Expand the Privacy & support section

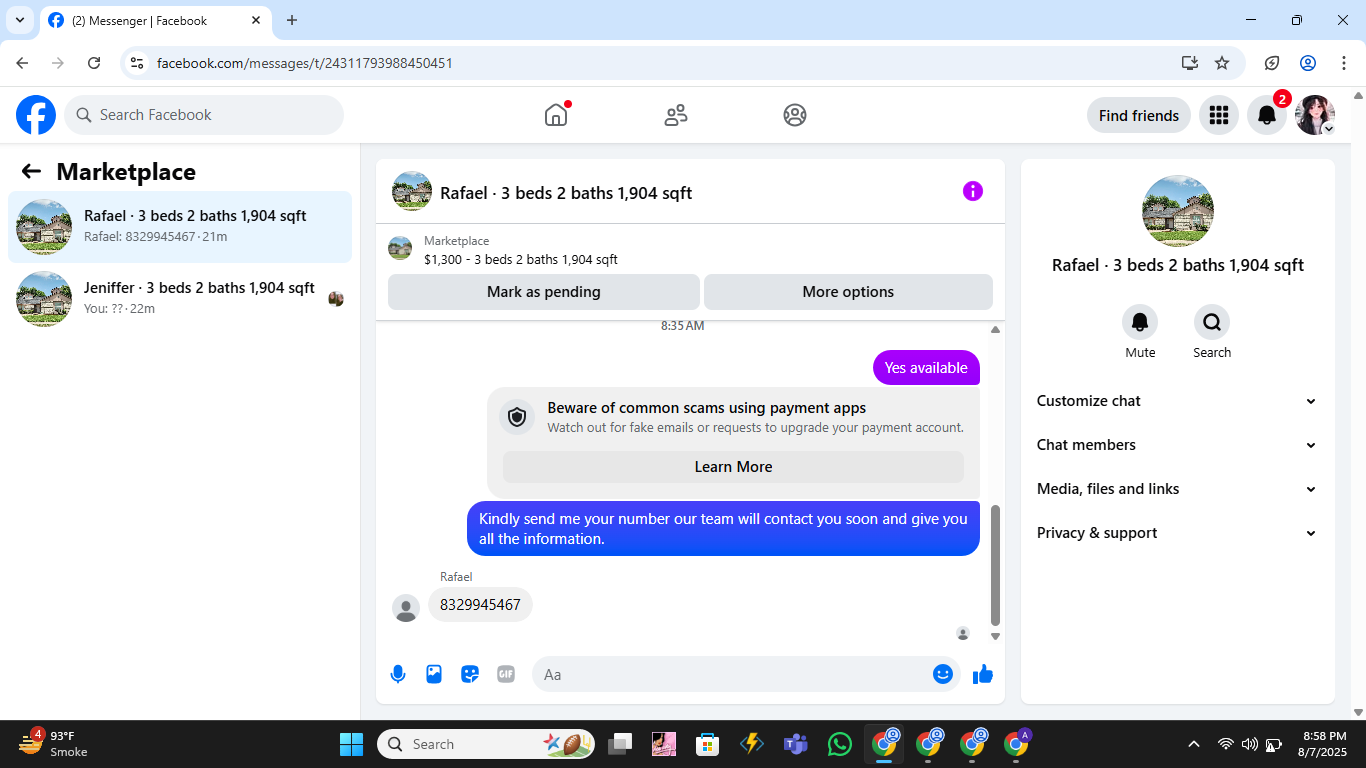(x=1178, y=533)
